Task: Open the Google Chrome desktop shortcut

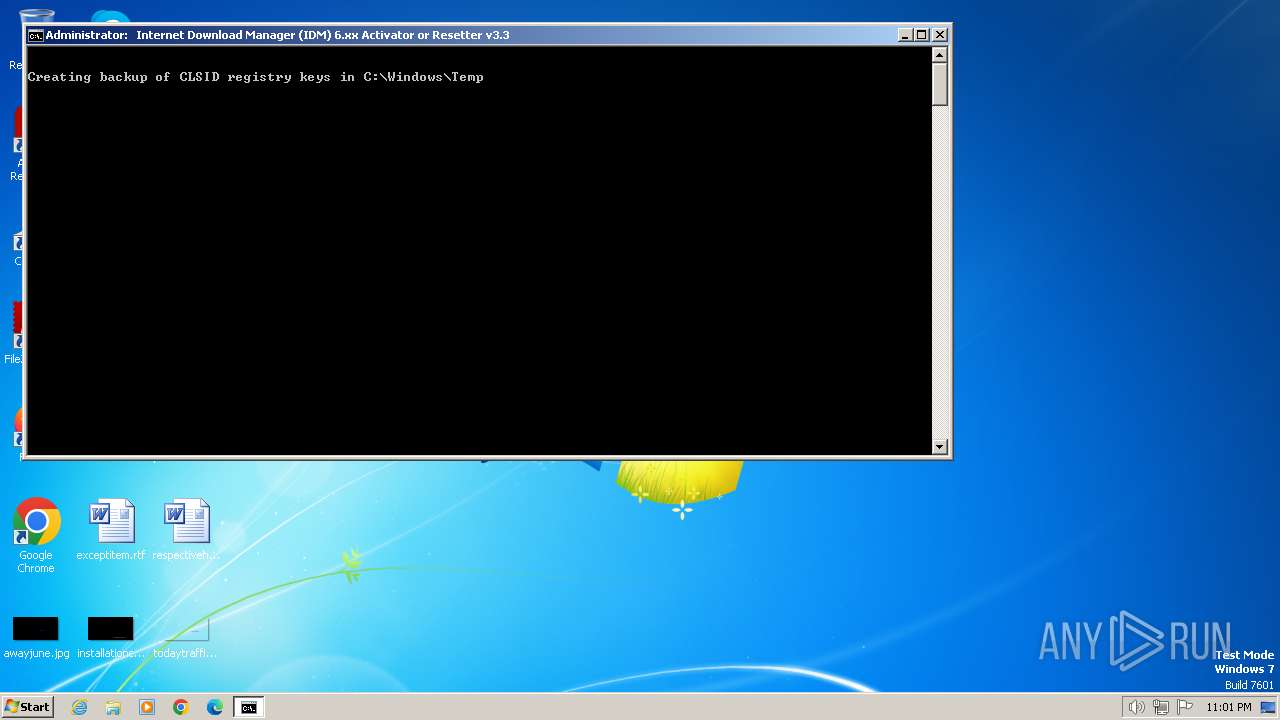Action: pyautogui.click(x=36, y=535)
